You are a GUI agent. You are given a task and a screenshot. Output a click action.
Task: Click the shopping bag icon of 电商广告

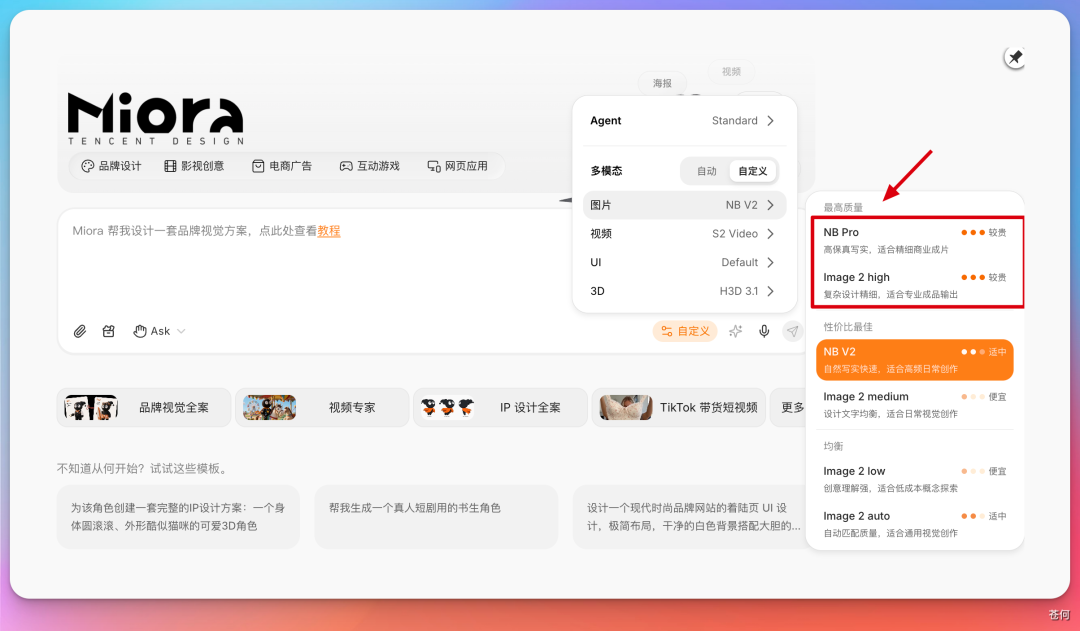258,166
